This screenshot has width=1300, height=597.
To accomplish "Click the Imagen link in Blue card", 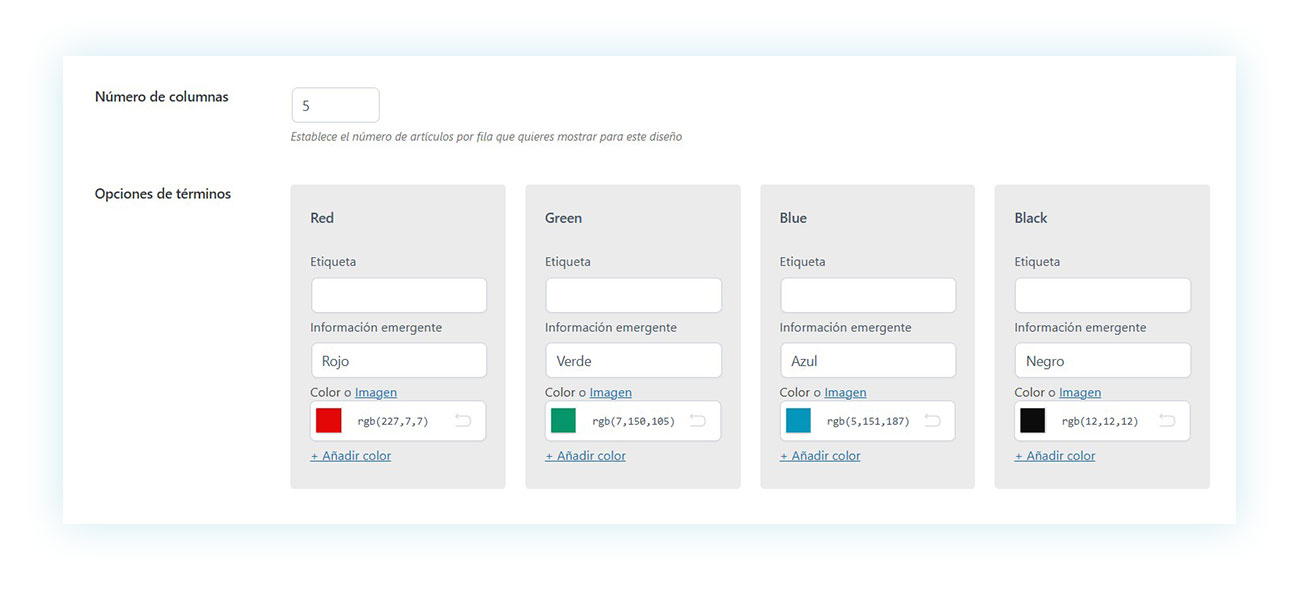I will coord(845,393).
